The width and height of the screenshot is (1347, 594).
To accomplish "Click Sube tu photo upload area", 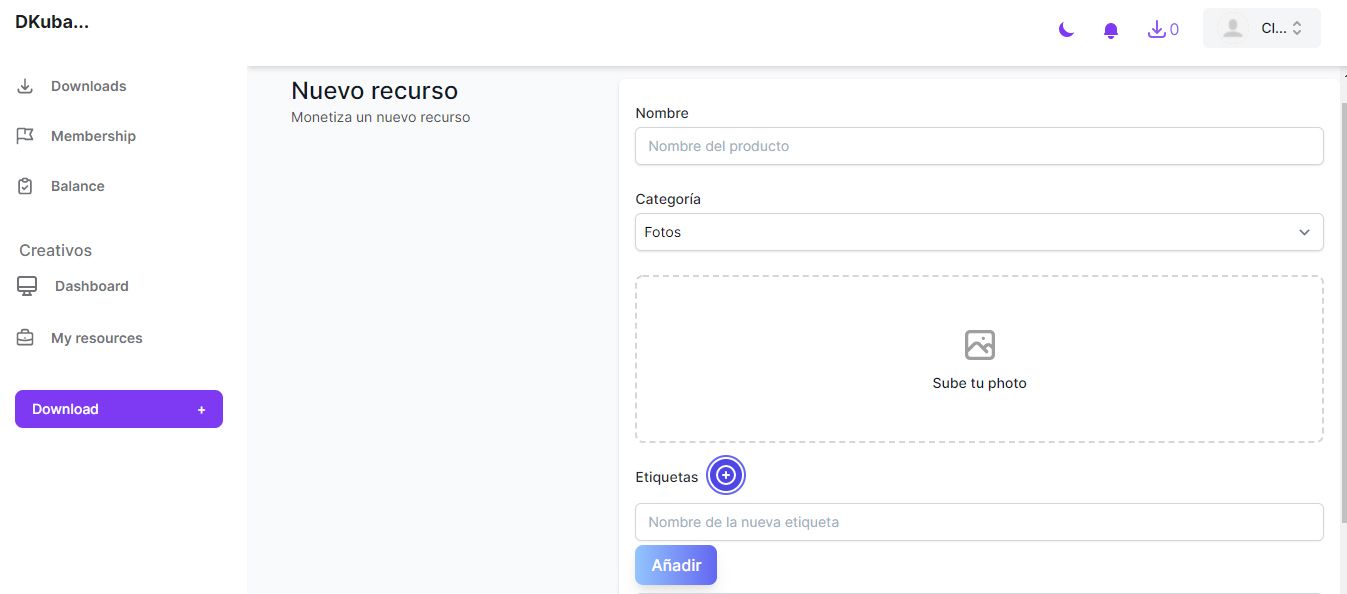I will pos(979,383).
